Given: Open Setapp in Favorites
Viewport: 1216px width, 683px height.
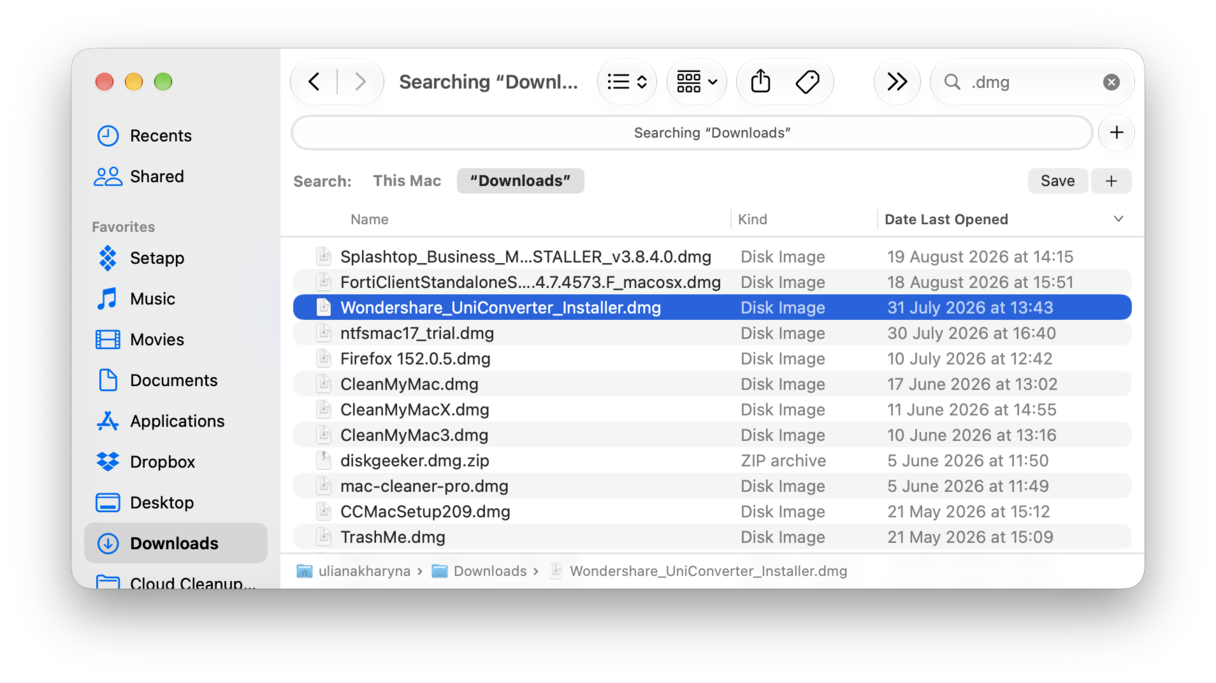Looking at the screenshot, I should pos(175,258).
